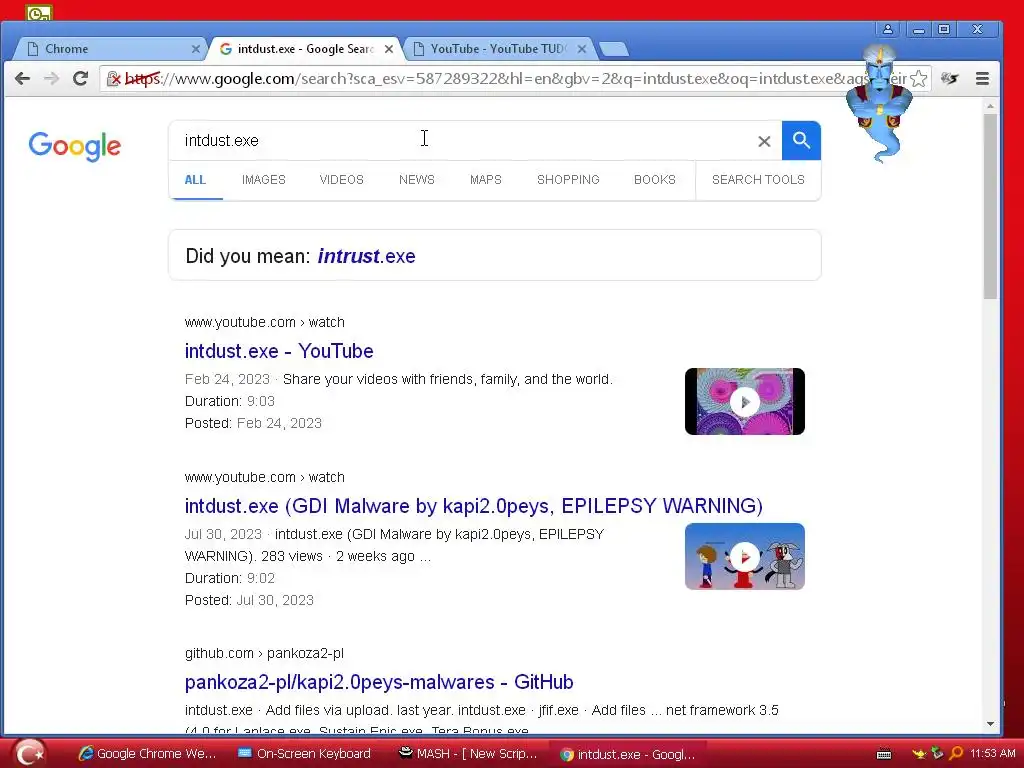The height and width of the screenshot is (768, 1024).
Task: Click the orange magnifier tray icon
Action: coord(956,754)
